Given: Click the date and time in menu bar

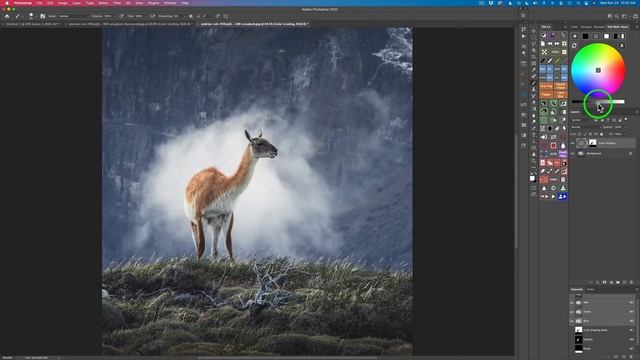Looking at the screenshot, I should click(x=617, y=3).
